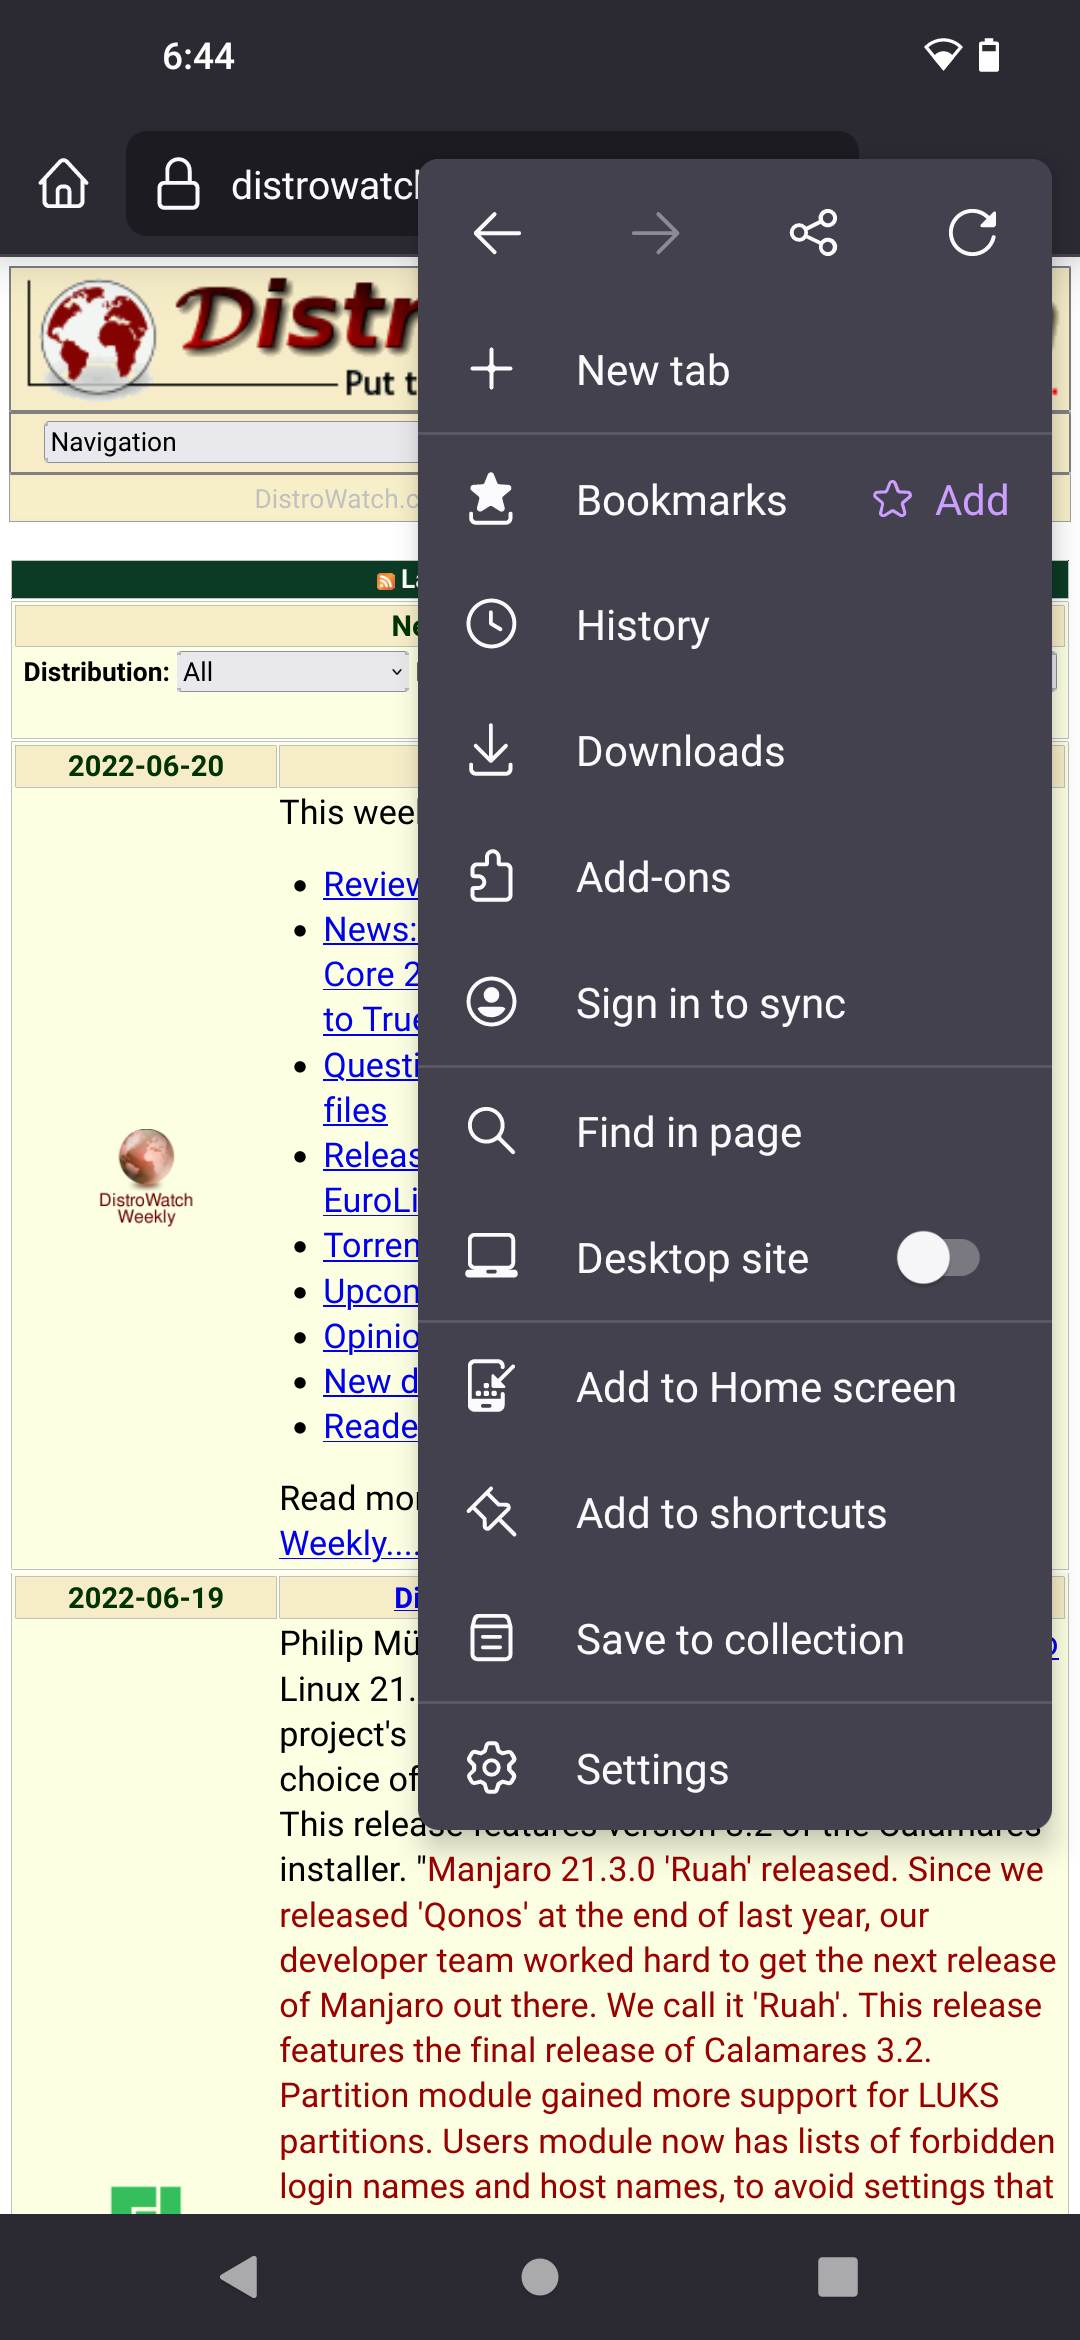
Task: Click the DistroWatch Weekly thumbnail
Action: [x=146, y=1176]
